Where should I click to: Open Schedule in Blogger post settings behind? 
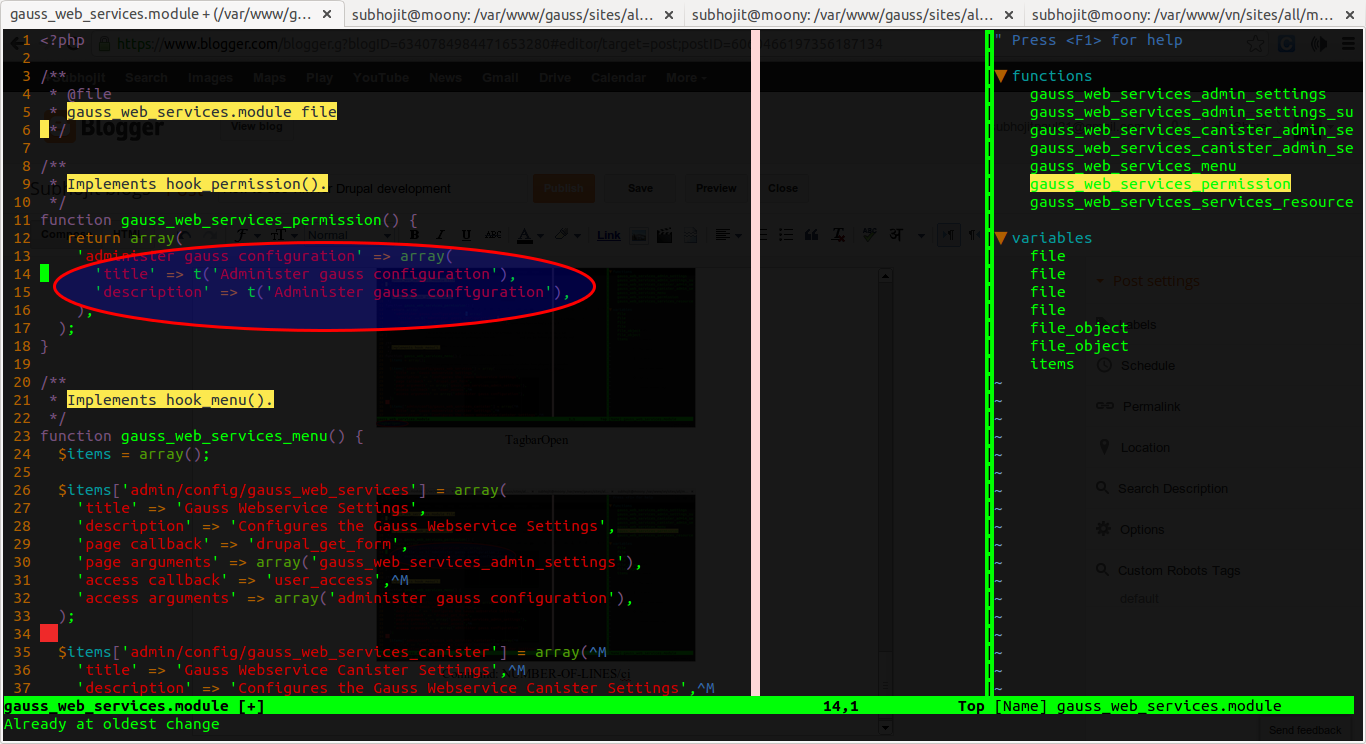pos(1136,365)
